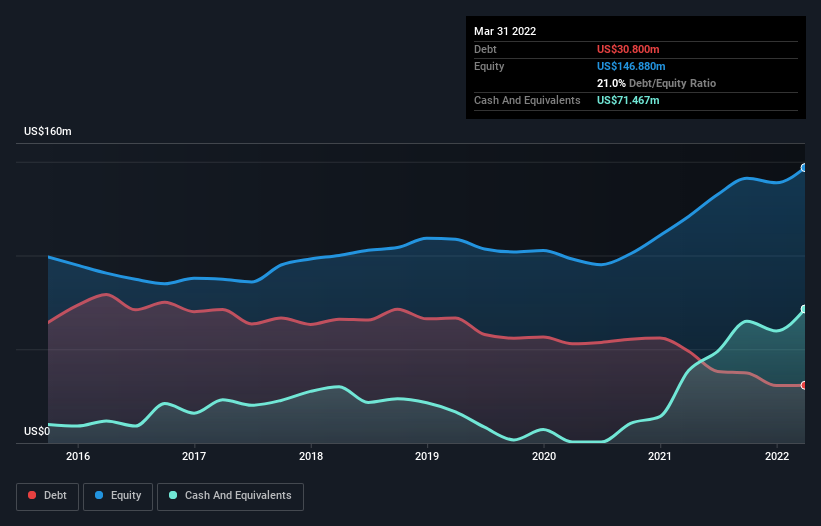Screen dimensions: 821x526
Task: Click the US$71.467m cash value
Action: [x=628, y=100]
